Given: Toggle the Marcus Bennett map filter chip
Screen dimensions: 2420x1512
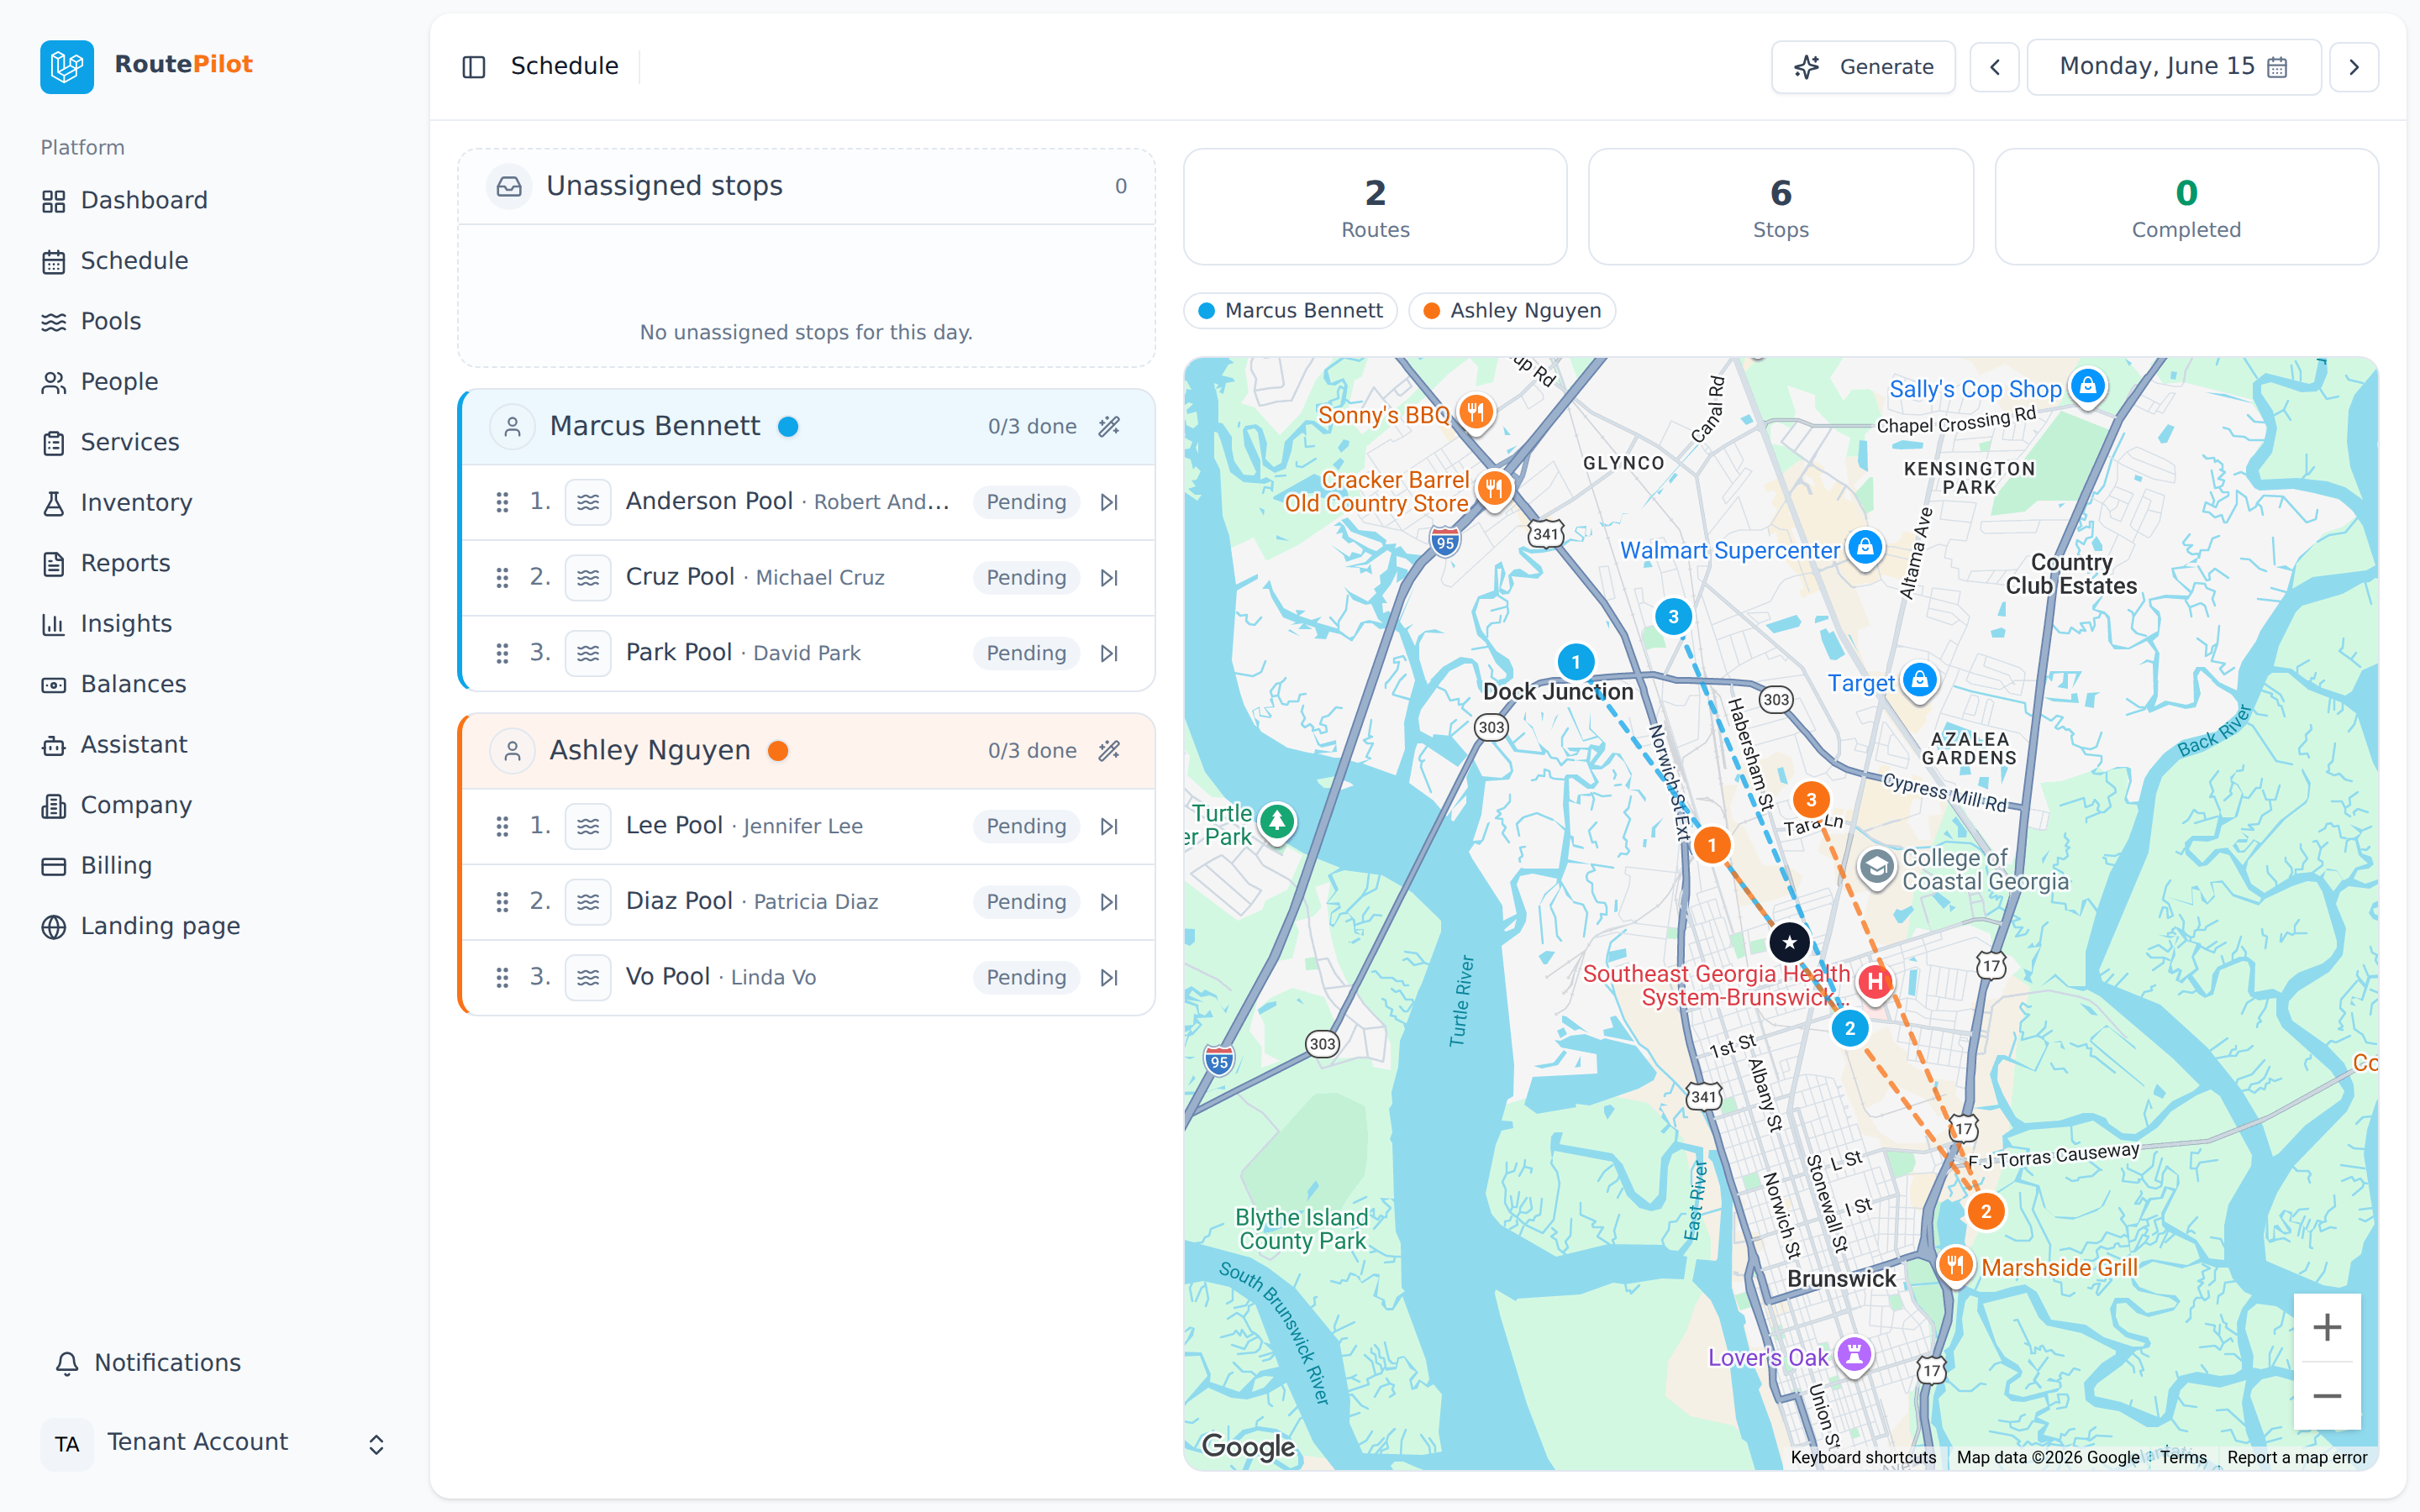Looking at the screenshot, I should (1290, 311).
